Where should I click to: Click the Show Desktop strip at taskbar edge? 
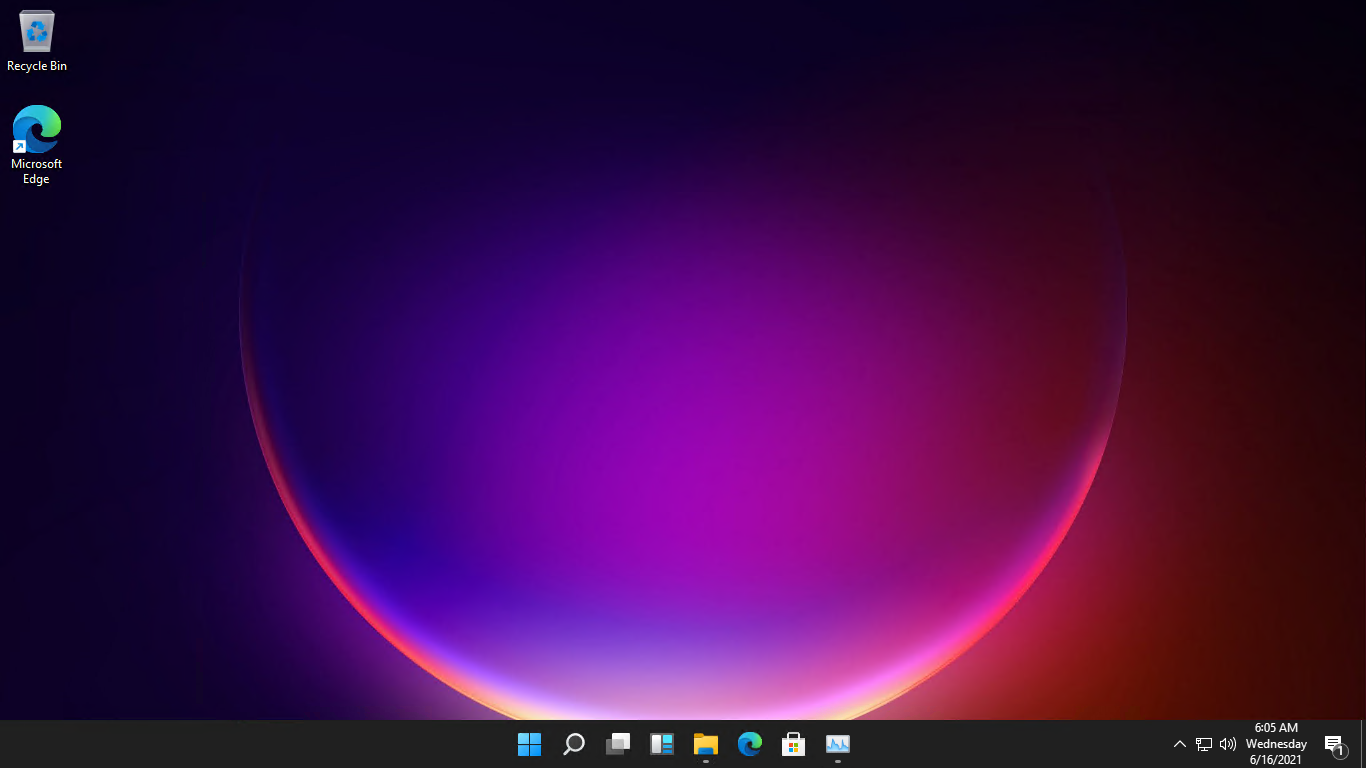pos(1363,744)
